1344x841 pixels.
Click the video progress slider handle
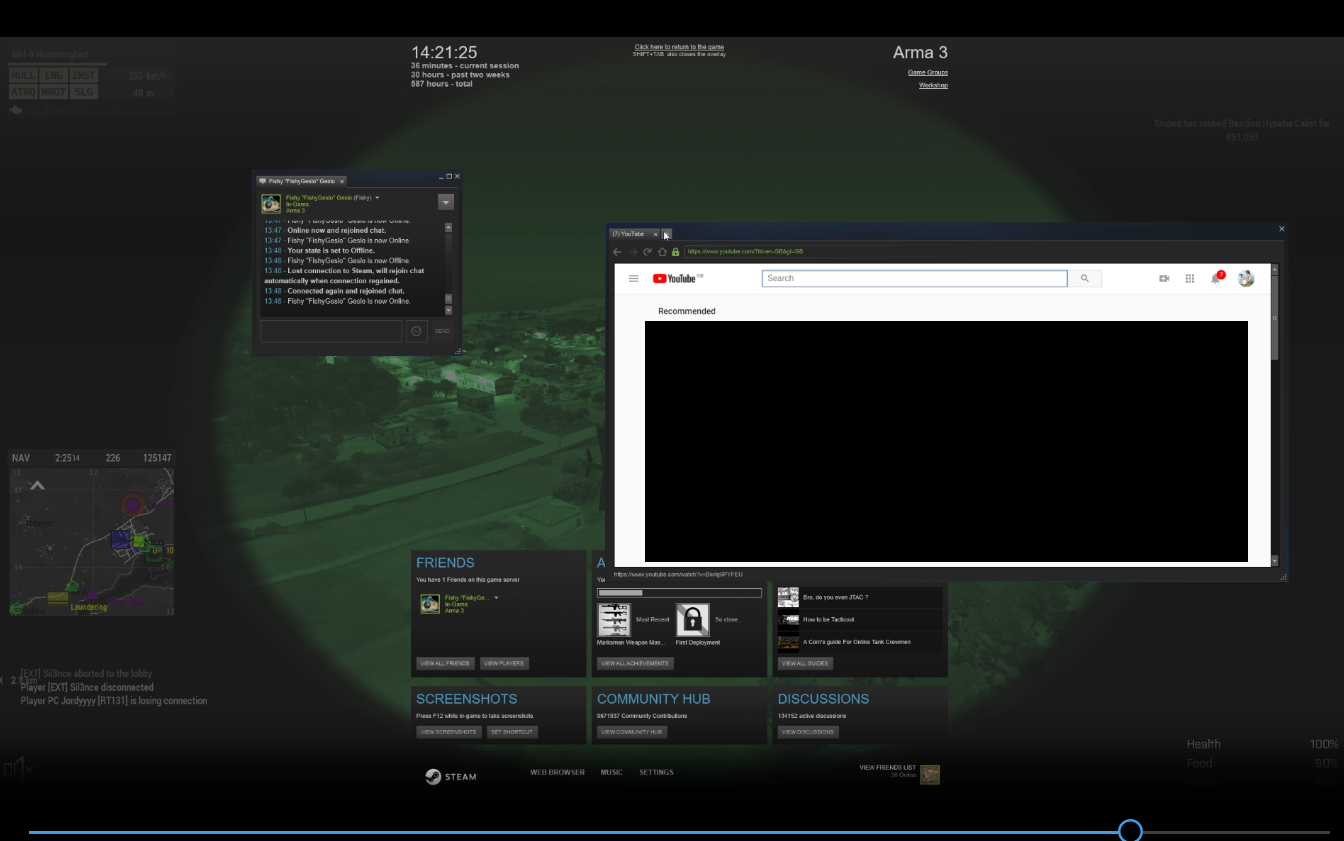(1130, 831)
